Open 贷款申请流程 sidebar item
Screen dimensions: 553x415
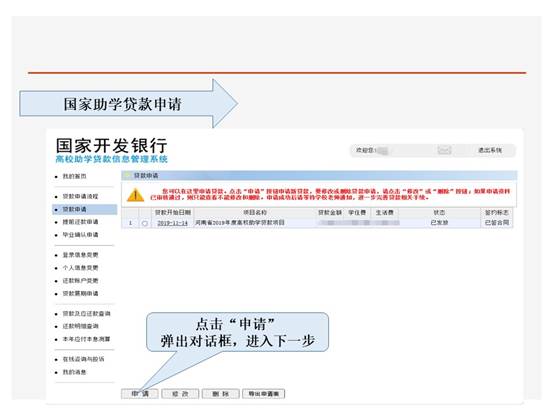point(80,196)
